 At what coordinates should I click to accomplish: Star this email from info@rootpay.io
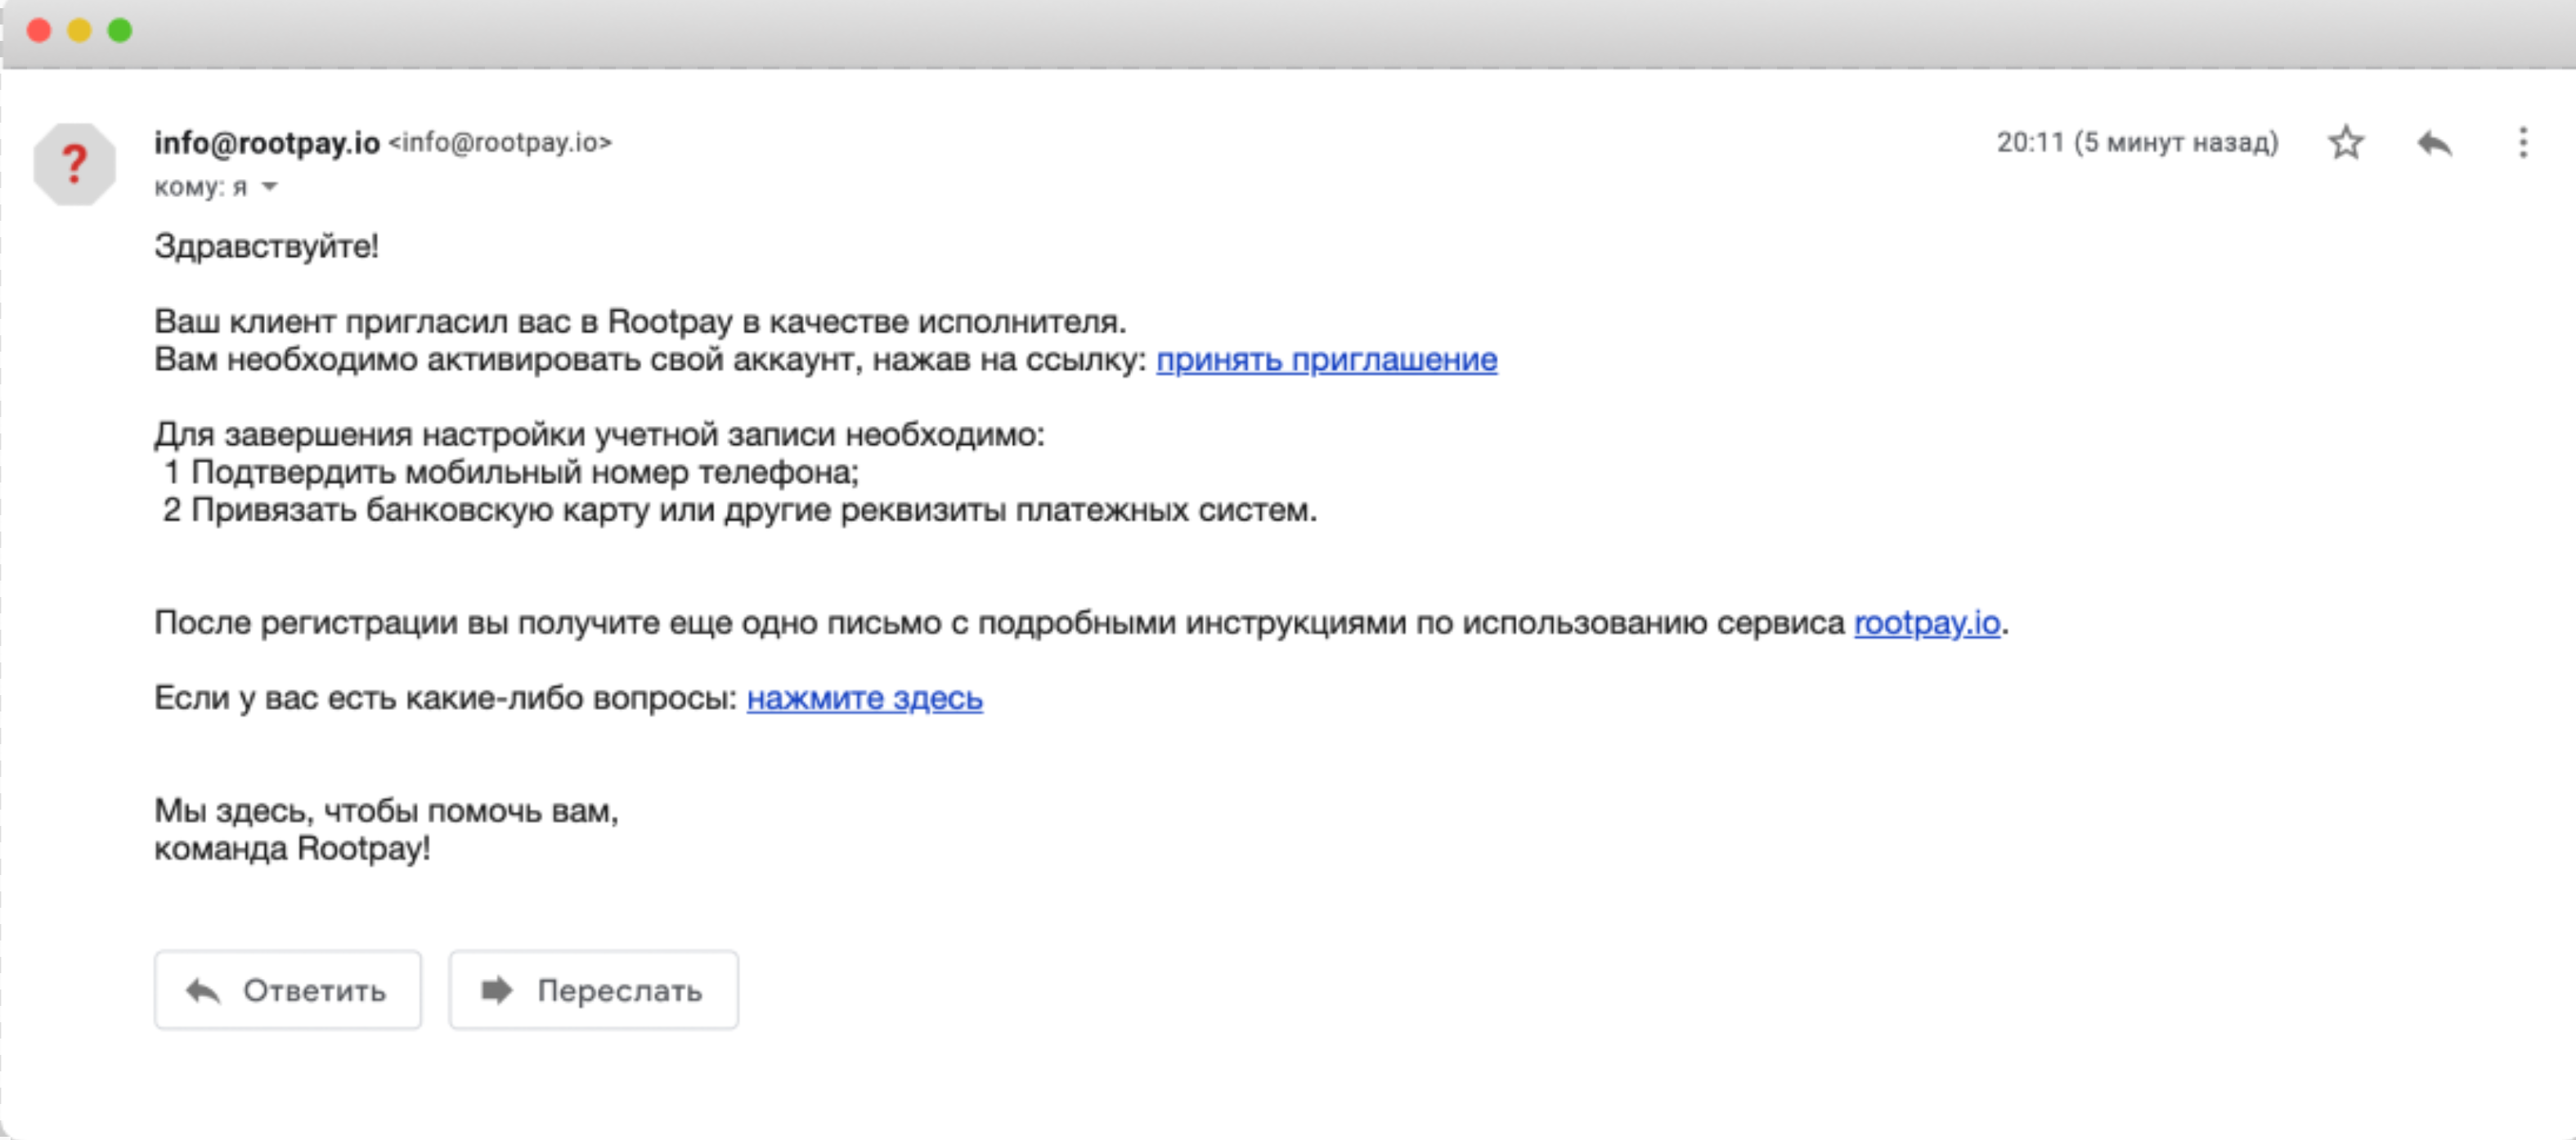[2345, 143]
